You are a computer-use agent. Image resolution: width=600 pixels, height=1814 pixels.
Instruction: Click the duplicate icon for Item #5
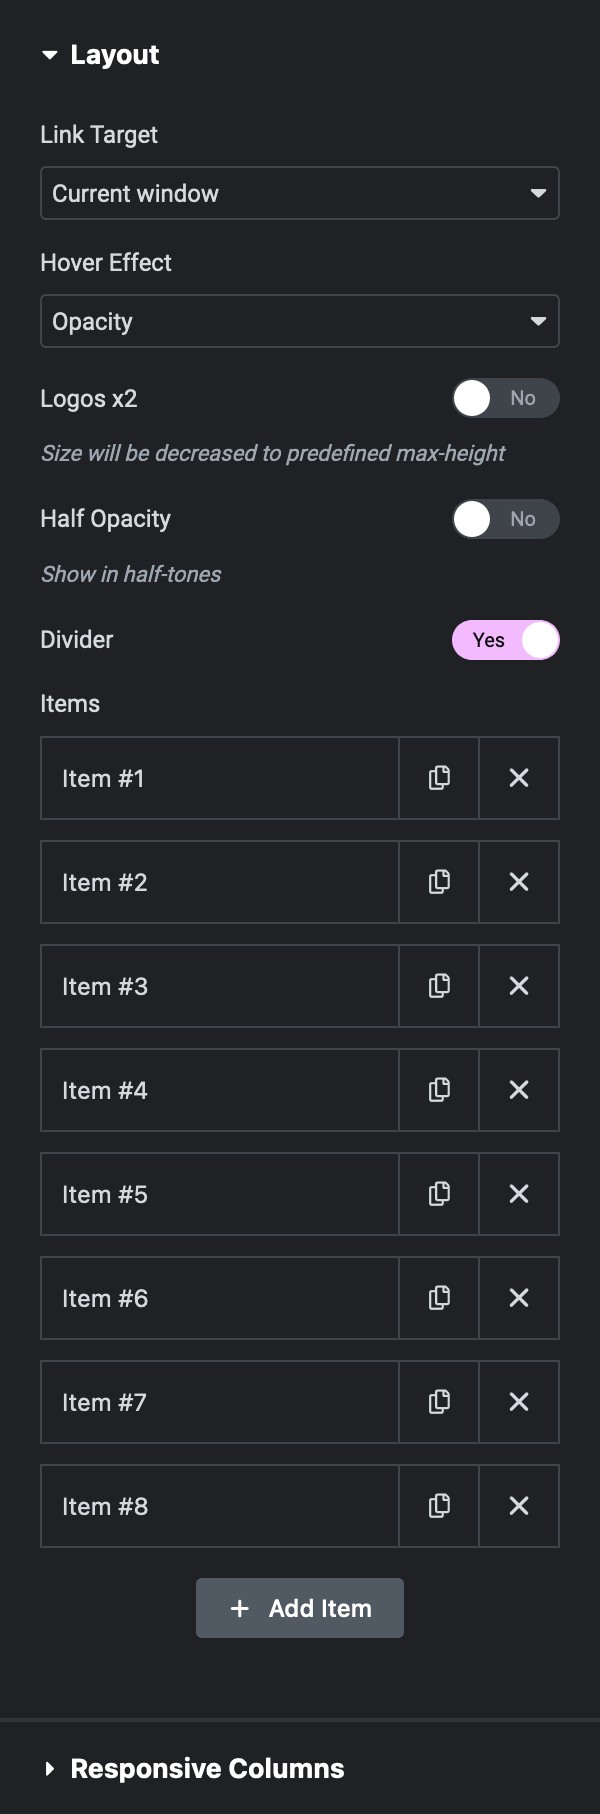[x=439, y=1194]
